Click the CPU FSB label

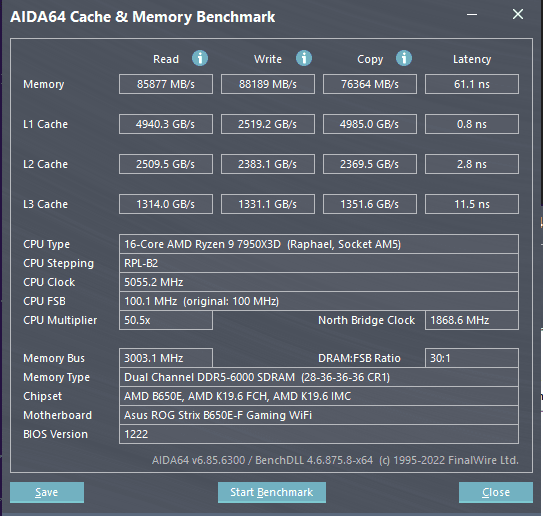point(44,301)
